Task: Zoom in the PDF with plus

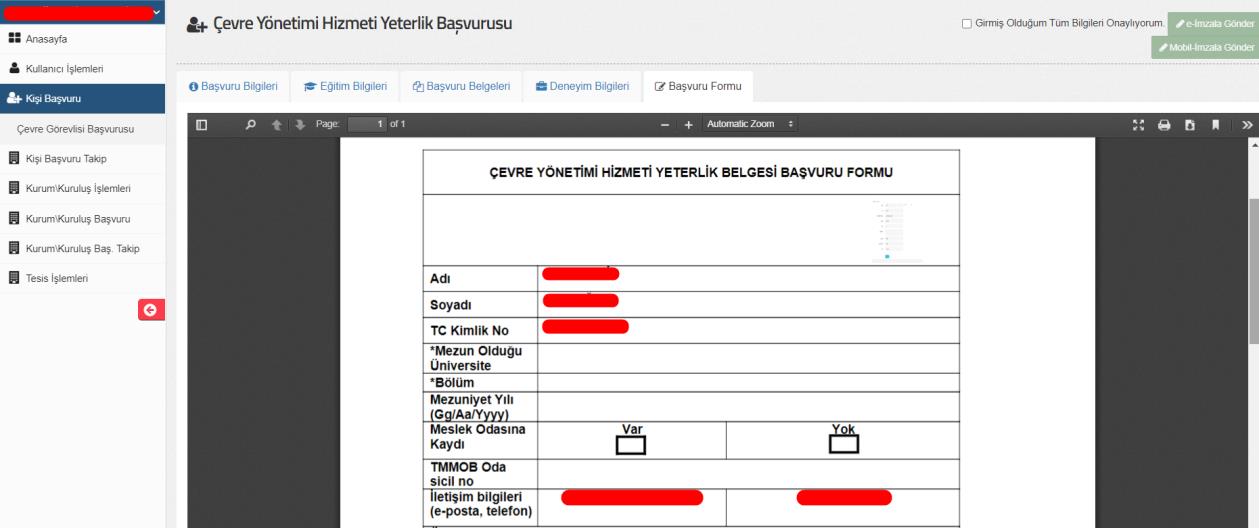Action: pos(688,124)
